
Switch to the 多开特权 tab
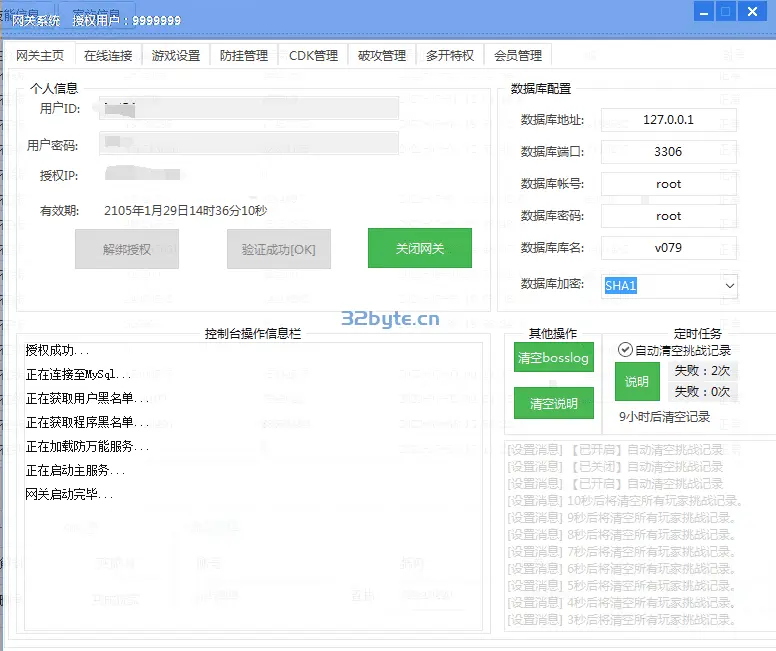450,55
